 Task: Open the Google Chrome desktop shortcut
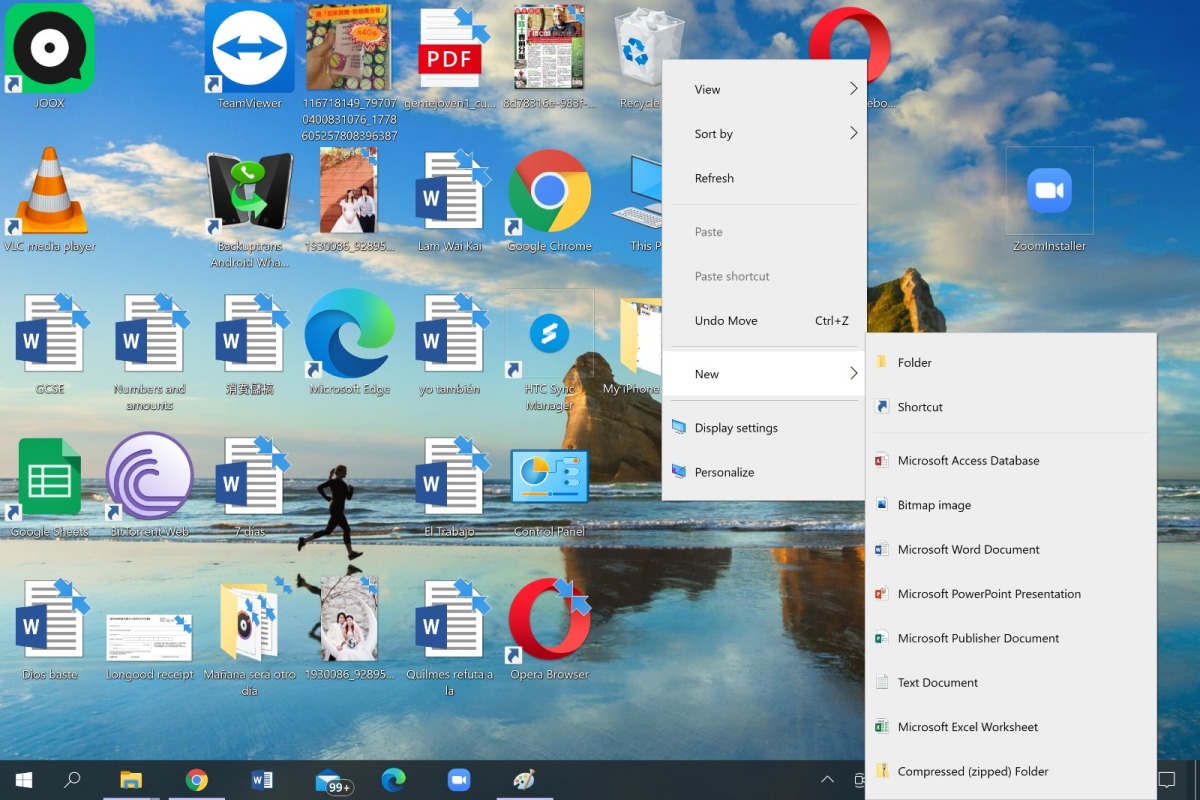tap(550, 200)
